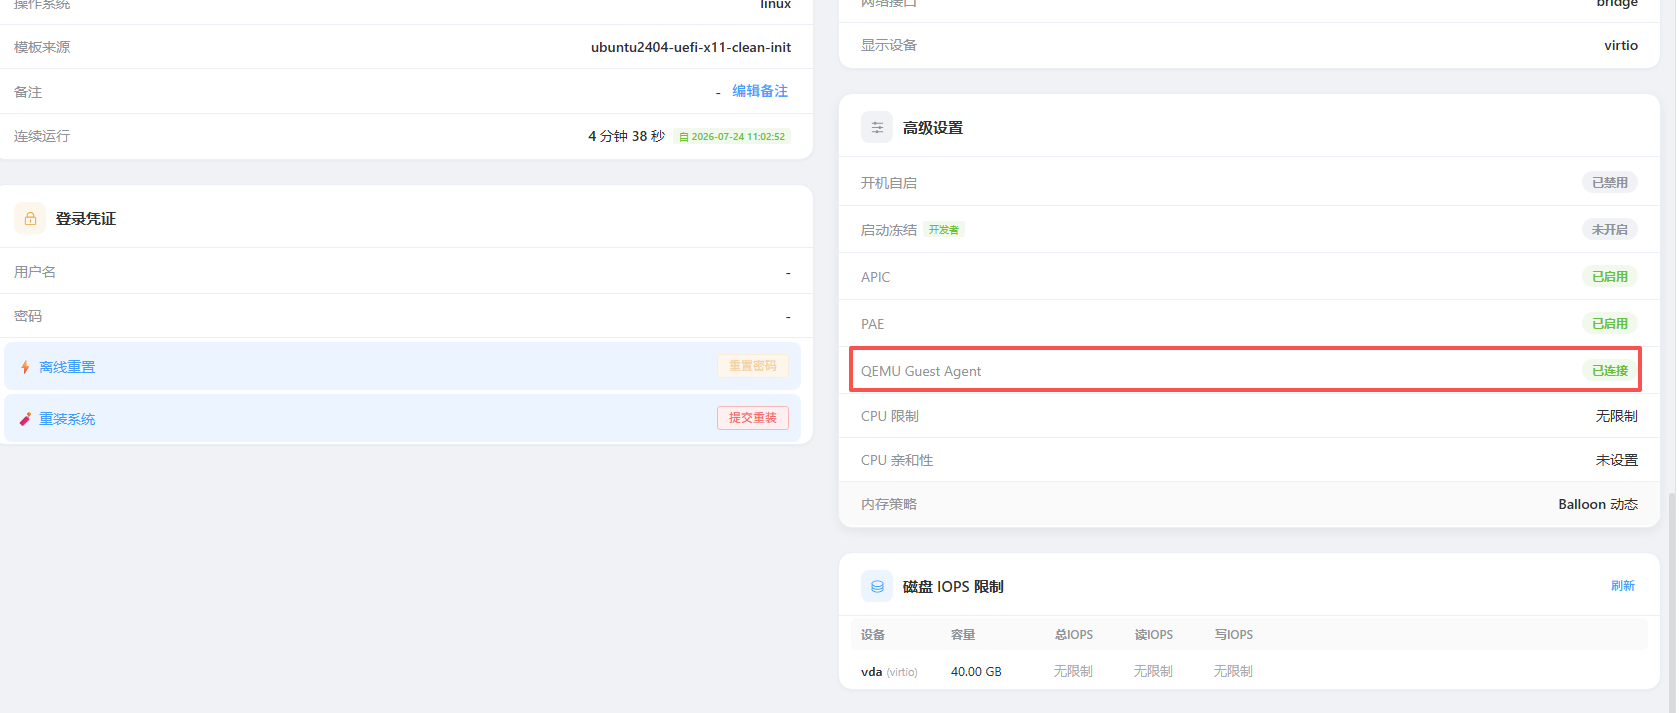
Task: Click the CPU 亲和性 value 未设置
Action: (x=1617, y=460)
